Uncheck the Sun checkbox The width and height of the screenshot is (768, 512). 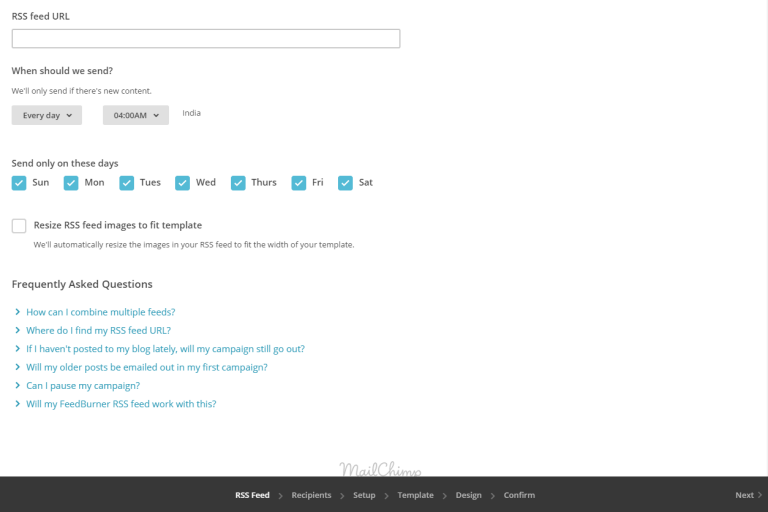pos(19,183)
